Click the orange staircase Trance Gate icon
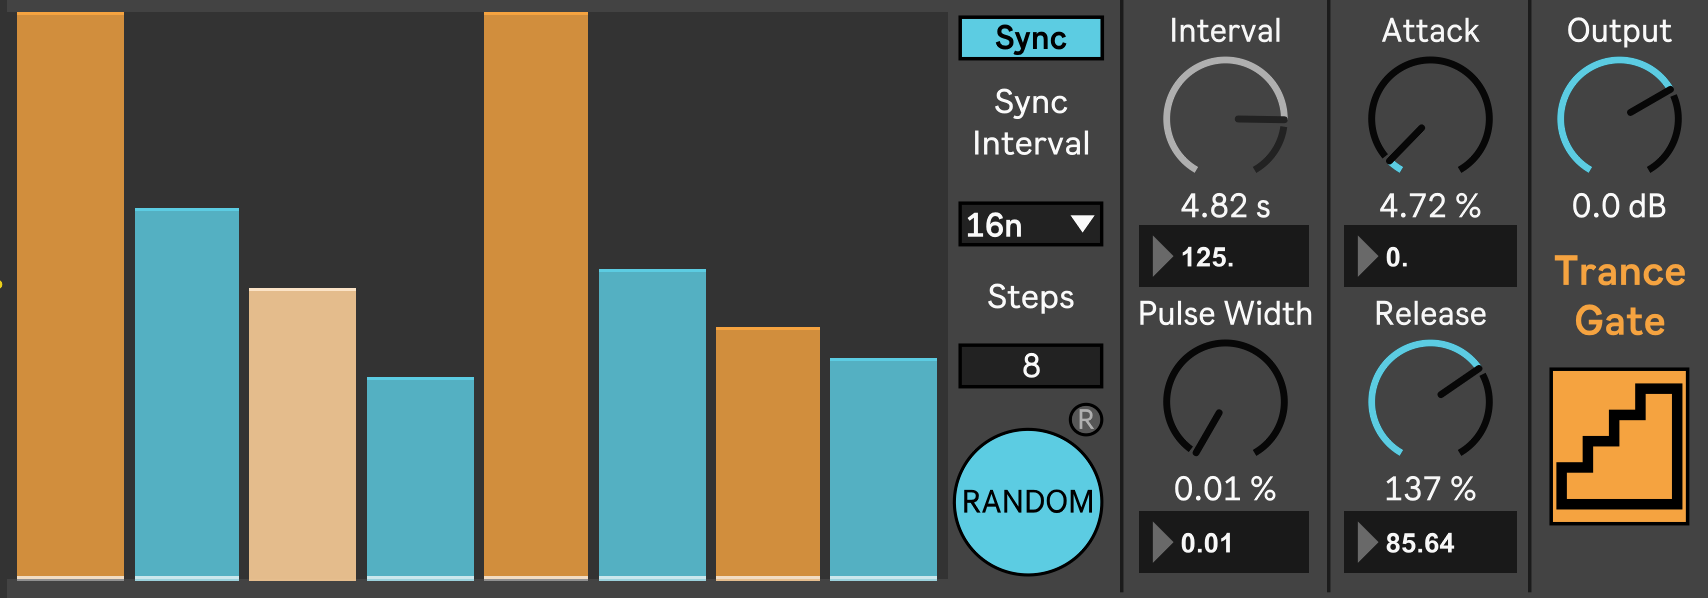 click(x=1618, y=446)
